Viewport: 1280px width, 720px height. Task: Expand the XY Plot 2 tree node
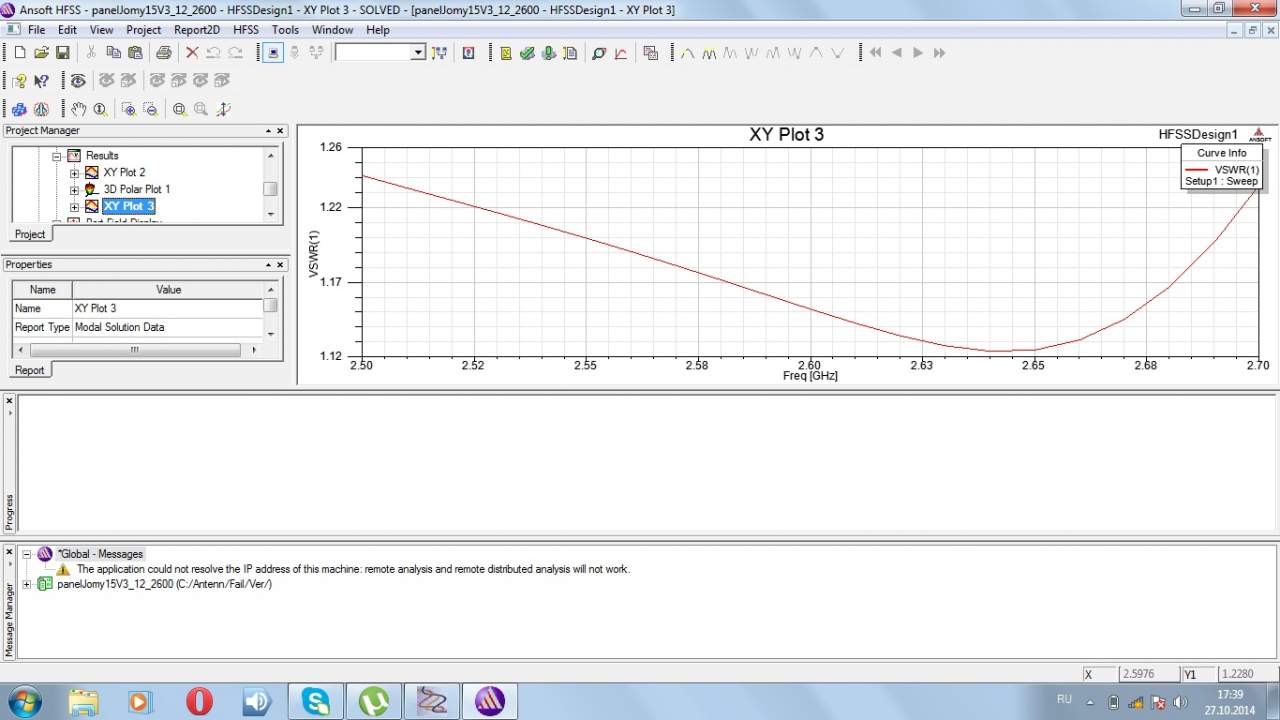coord(74,173)
